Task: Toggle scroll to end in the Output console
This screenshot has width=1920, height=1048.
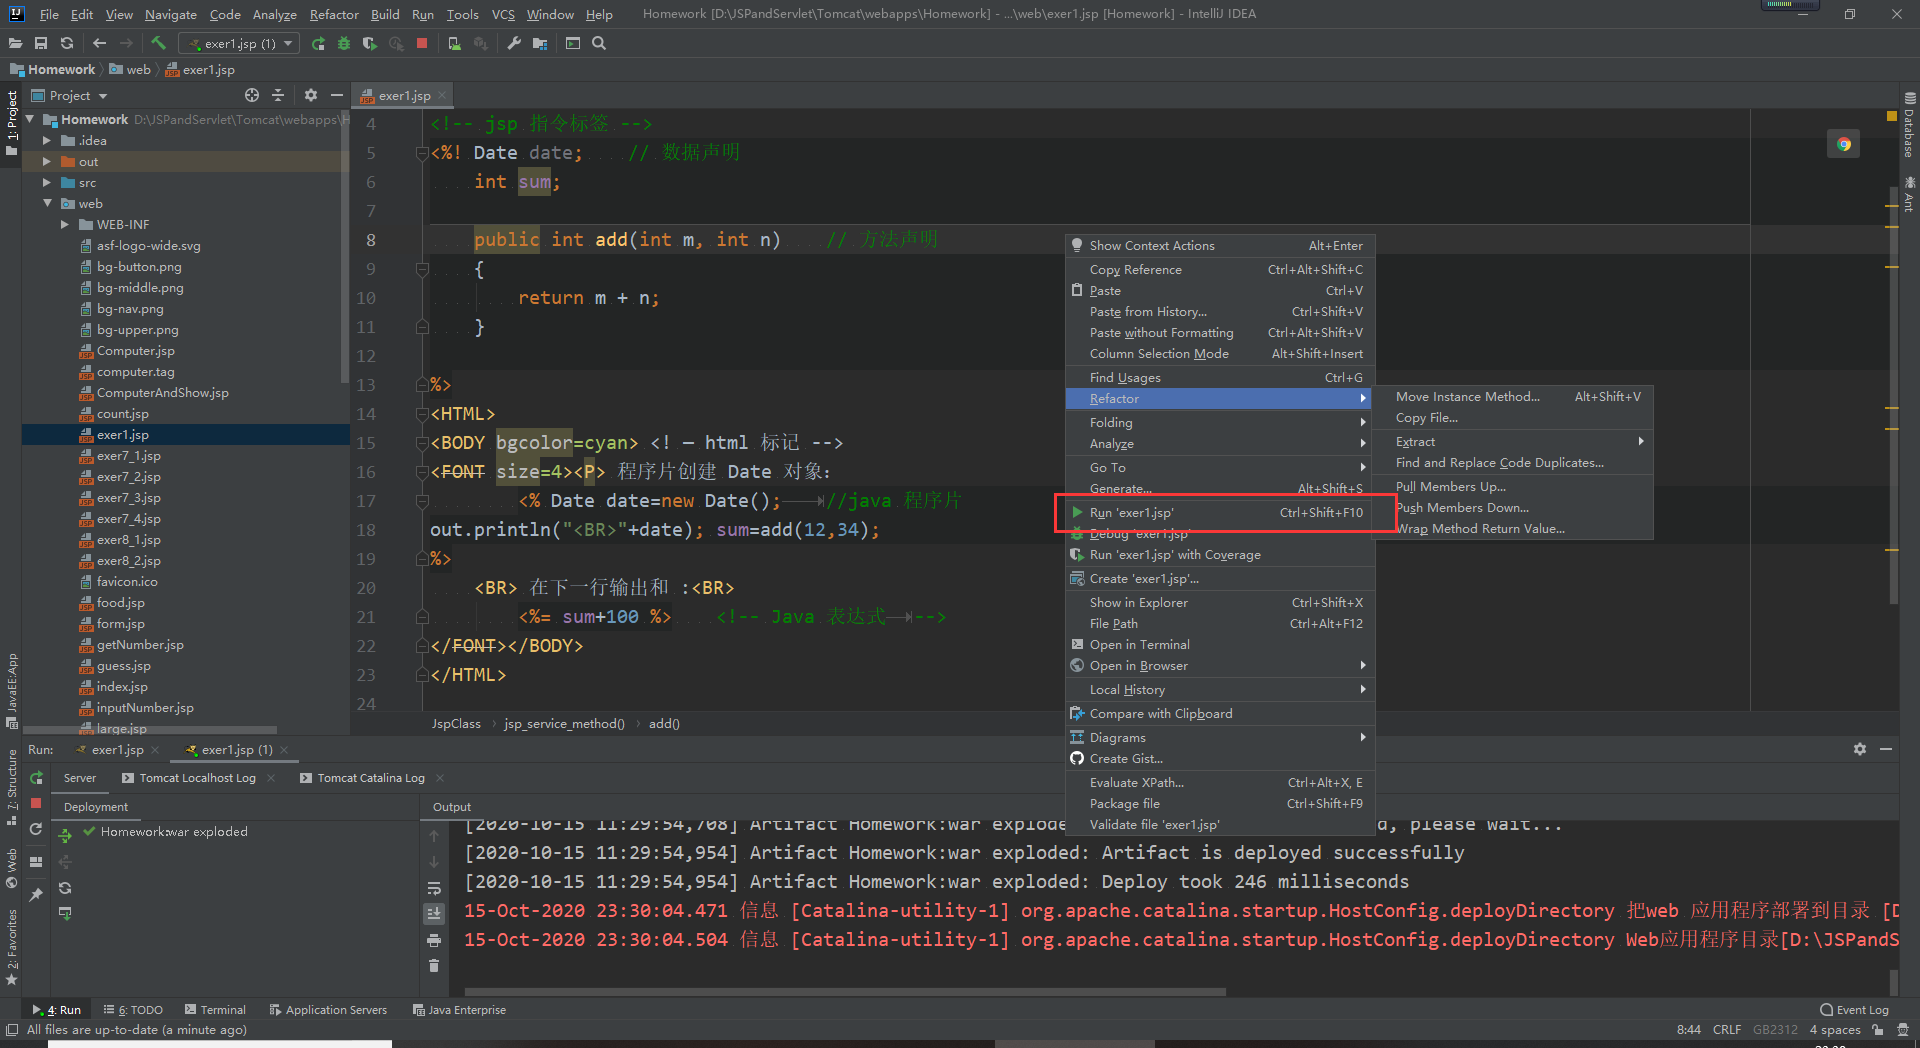Action: 434,913
